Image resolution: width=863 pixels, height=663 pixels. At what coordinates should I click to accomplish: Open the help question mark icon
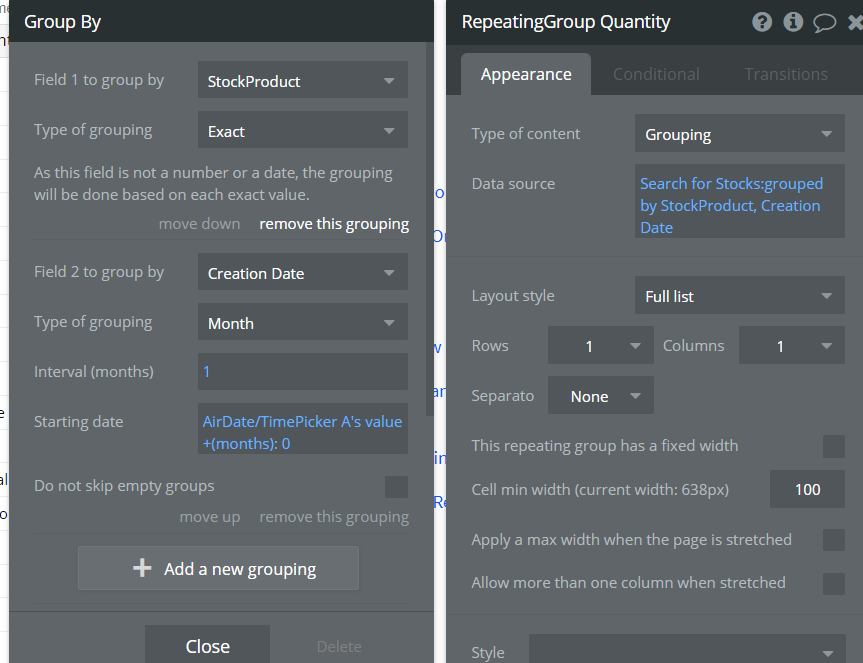[762, 22]
